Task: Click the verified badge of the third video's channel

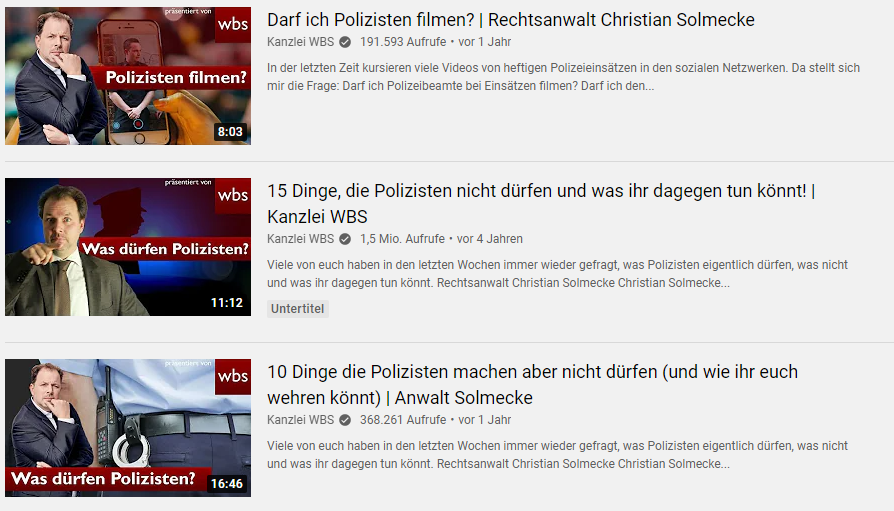Action: pyautogui.click(x=345, y=420)
